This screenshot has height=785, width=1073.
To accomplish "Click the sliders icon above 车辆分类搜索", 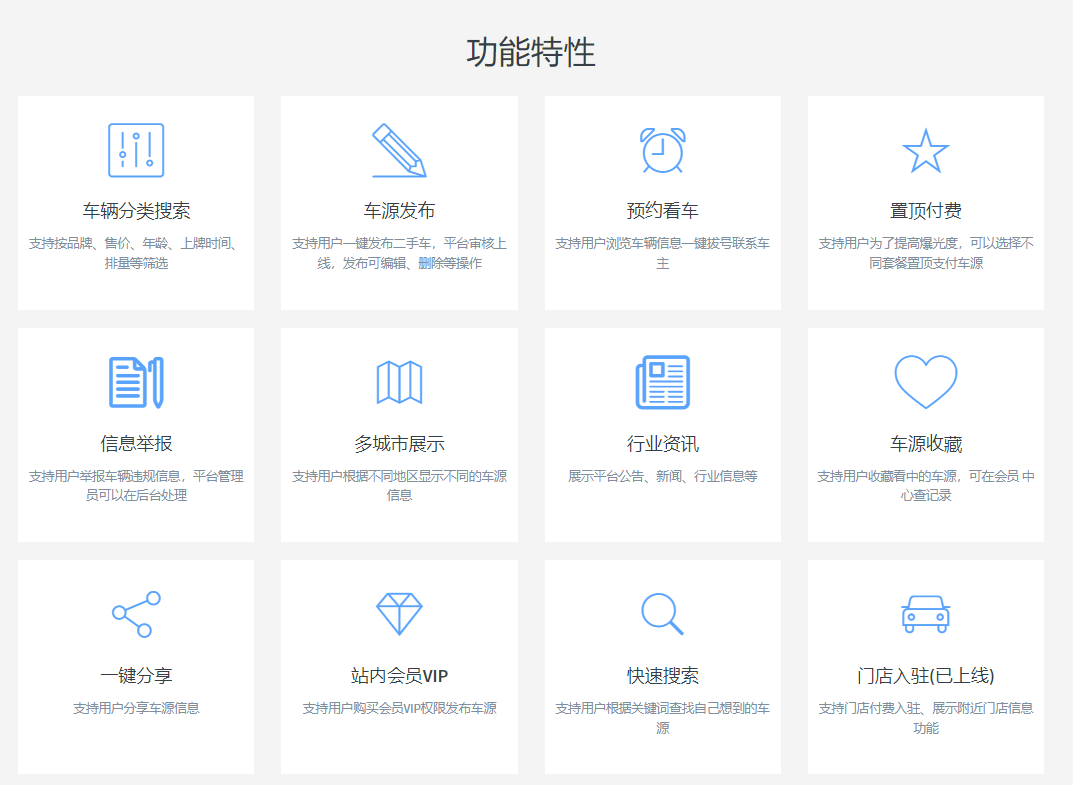I will [x=136, y=150].
